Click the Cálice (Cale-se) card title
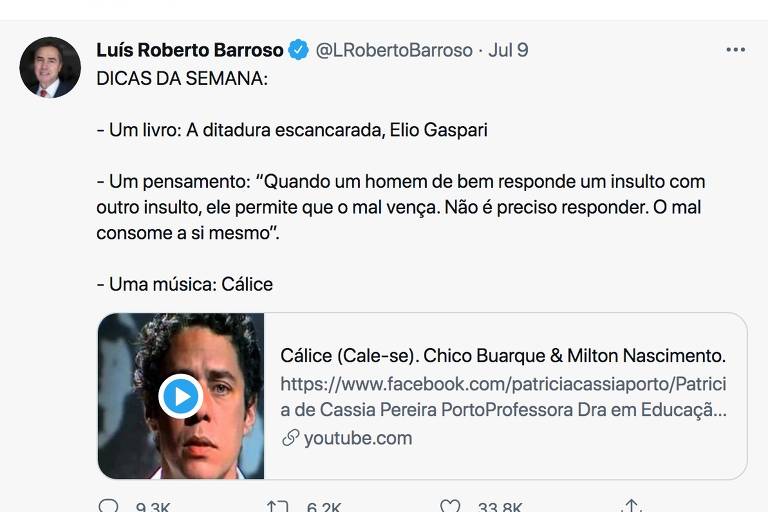Screen dimensions: 768x512 502,356
